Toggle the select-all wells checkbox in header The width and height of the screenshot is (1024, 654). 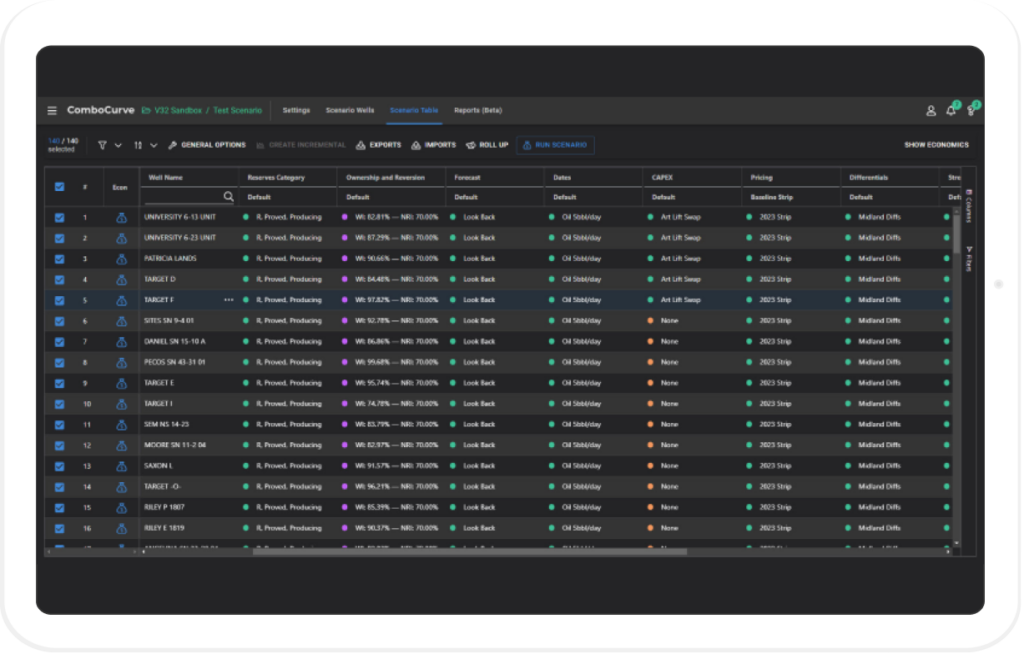pyautogui.click(x=59, y=187)
